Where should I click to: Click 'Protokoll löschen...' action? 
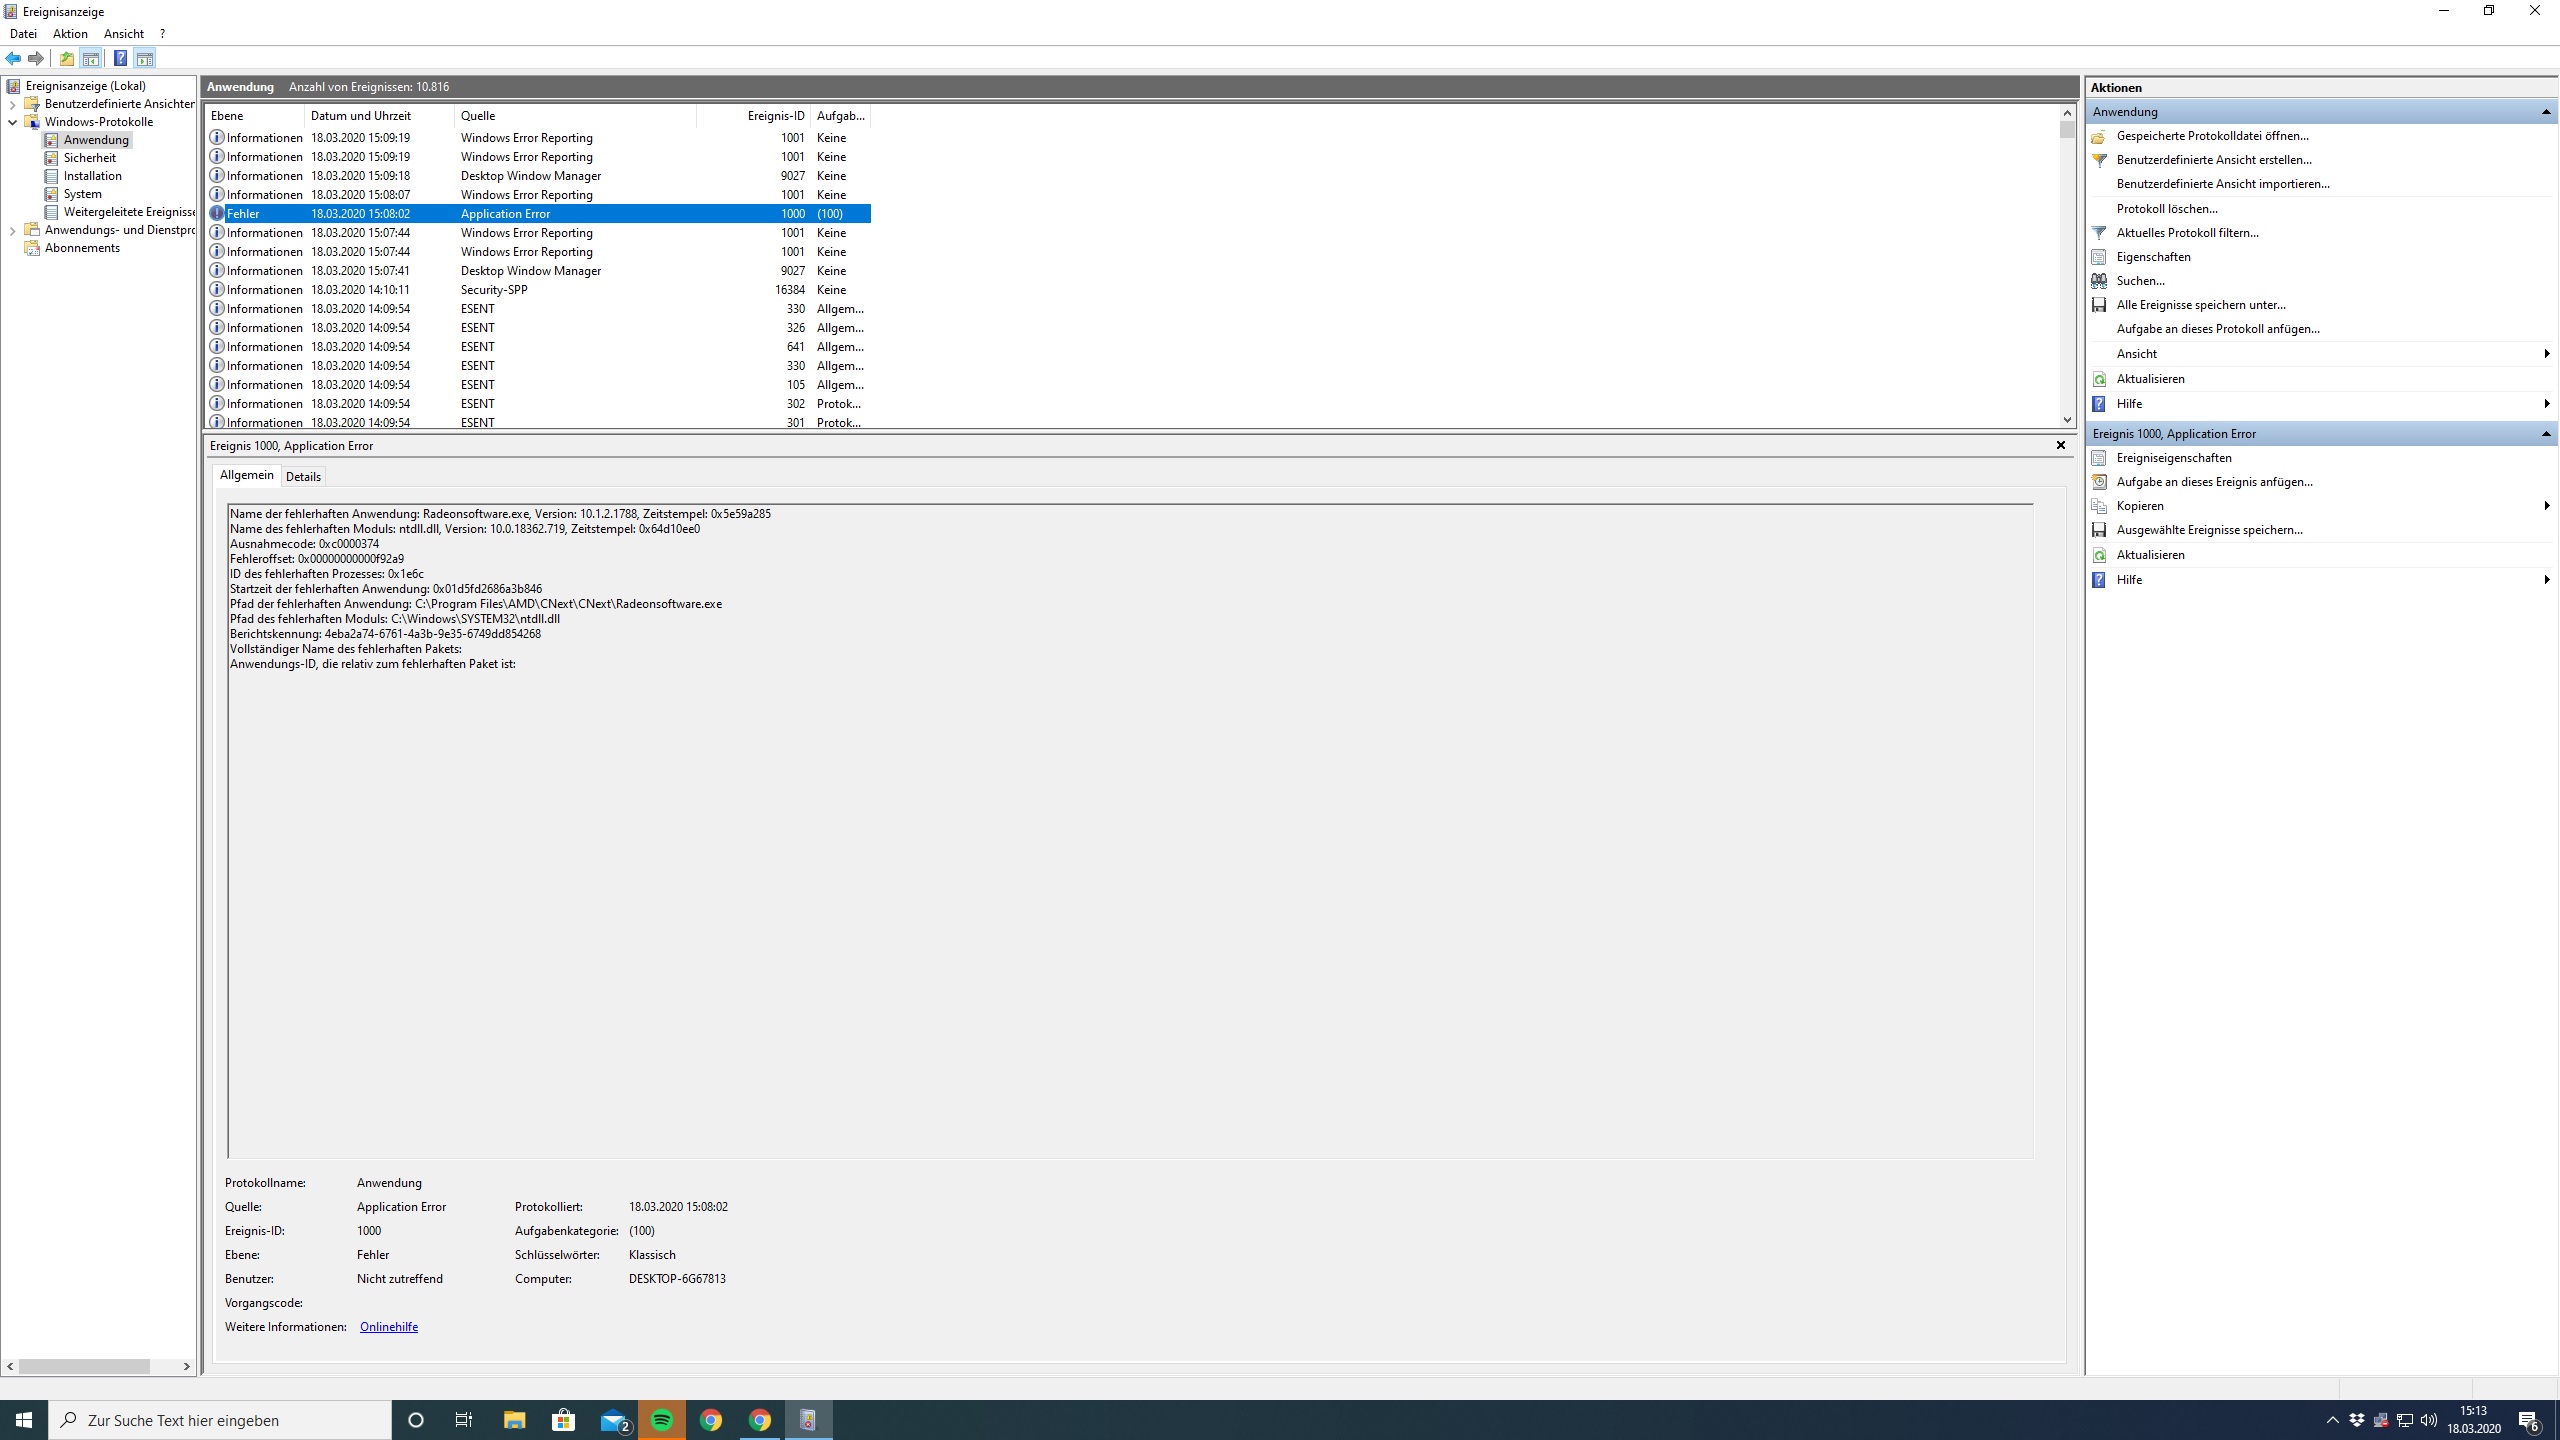tap(2166, 209)
